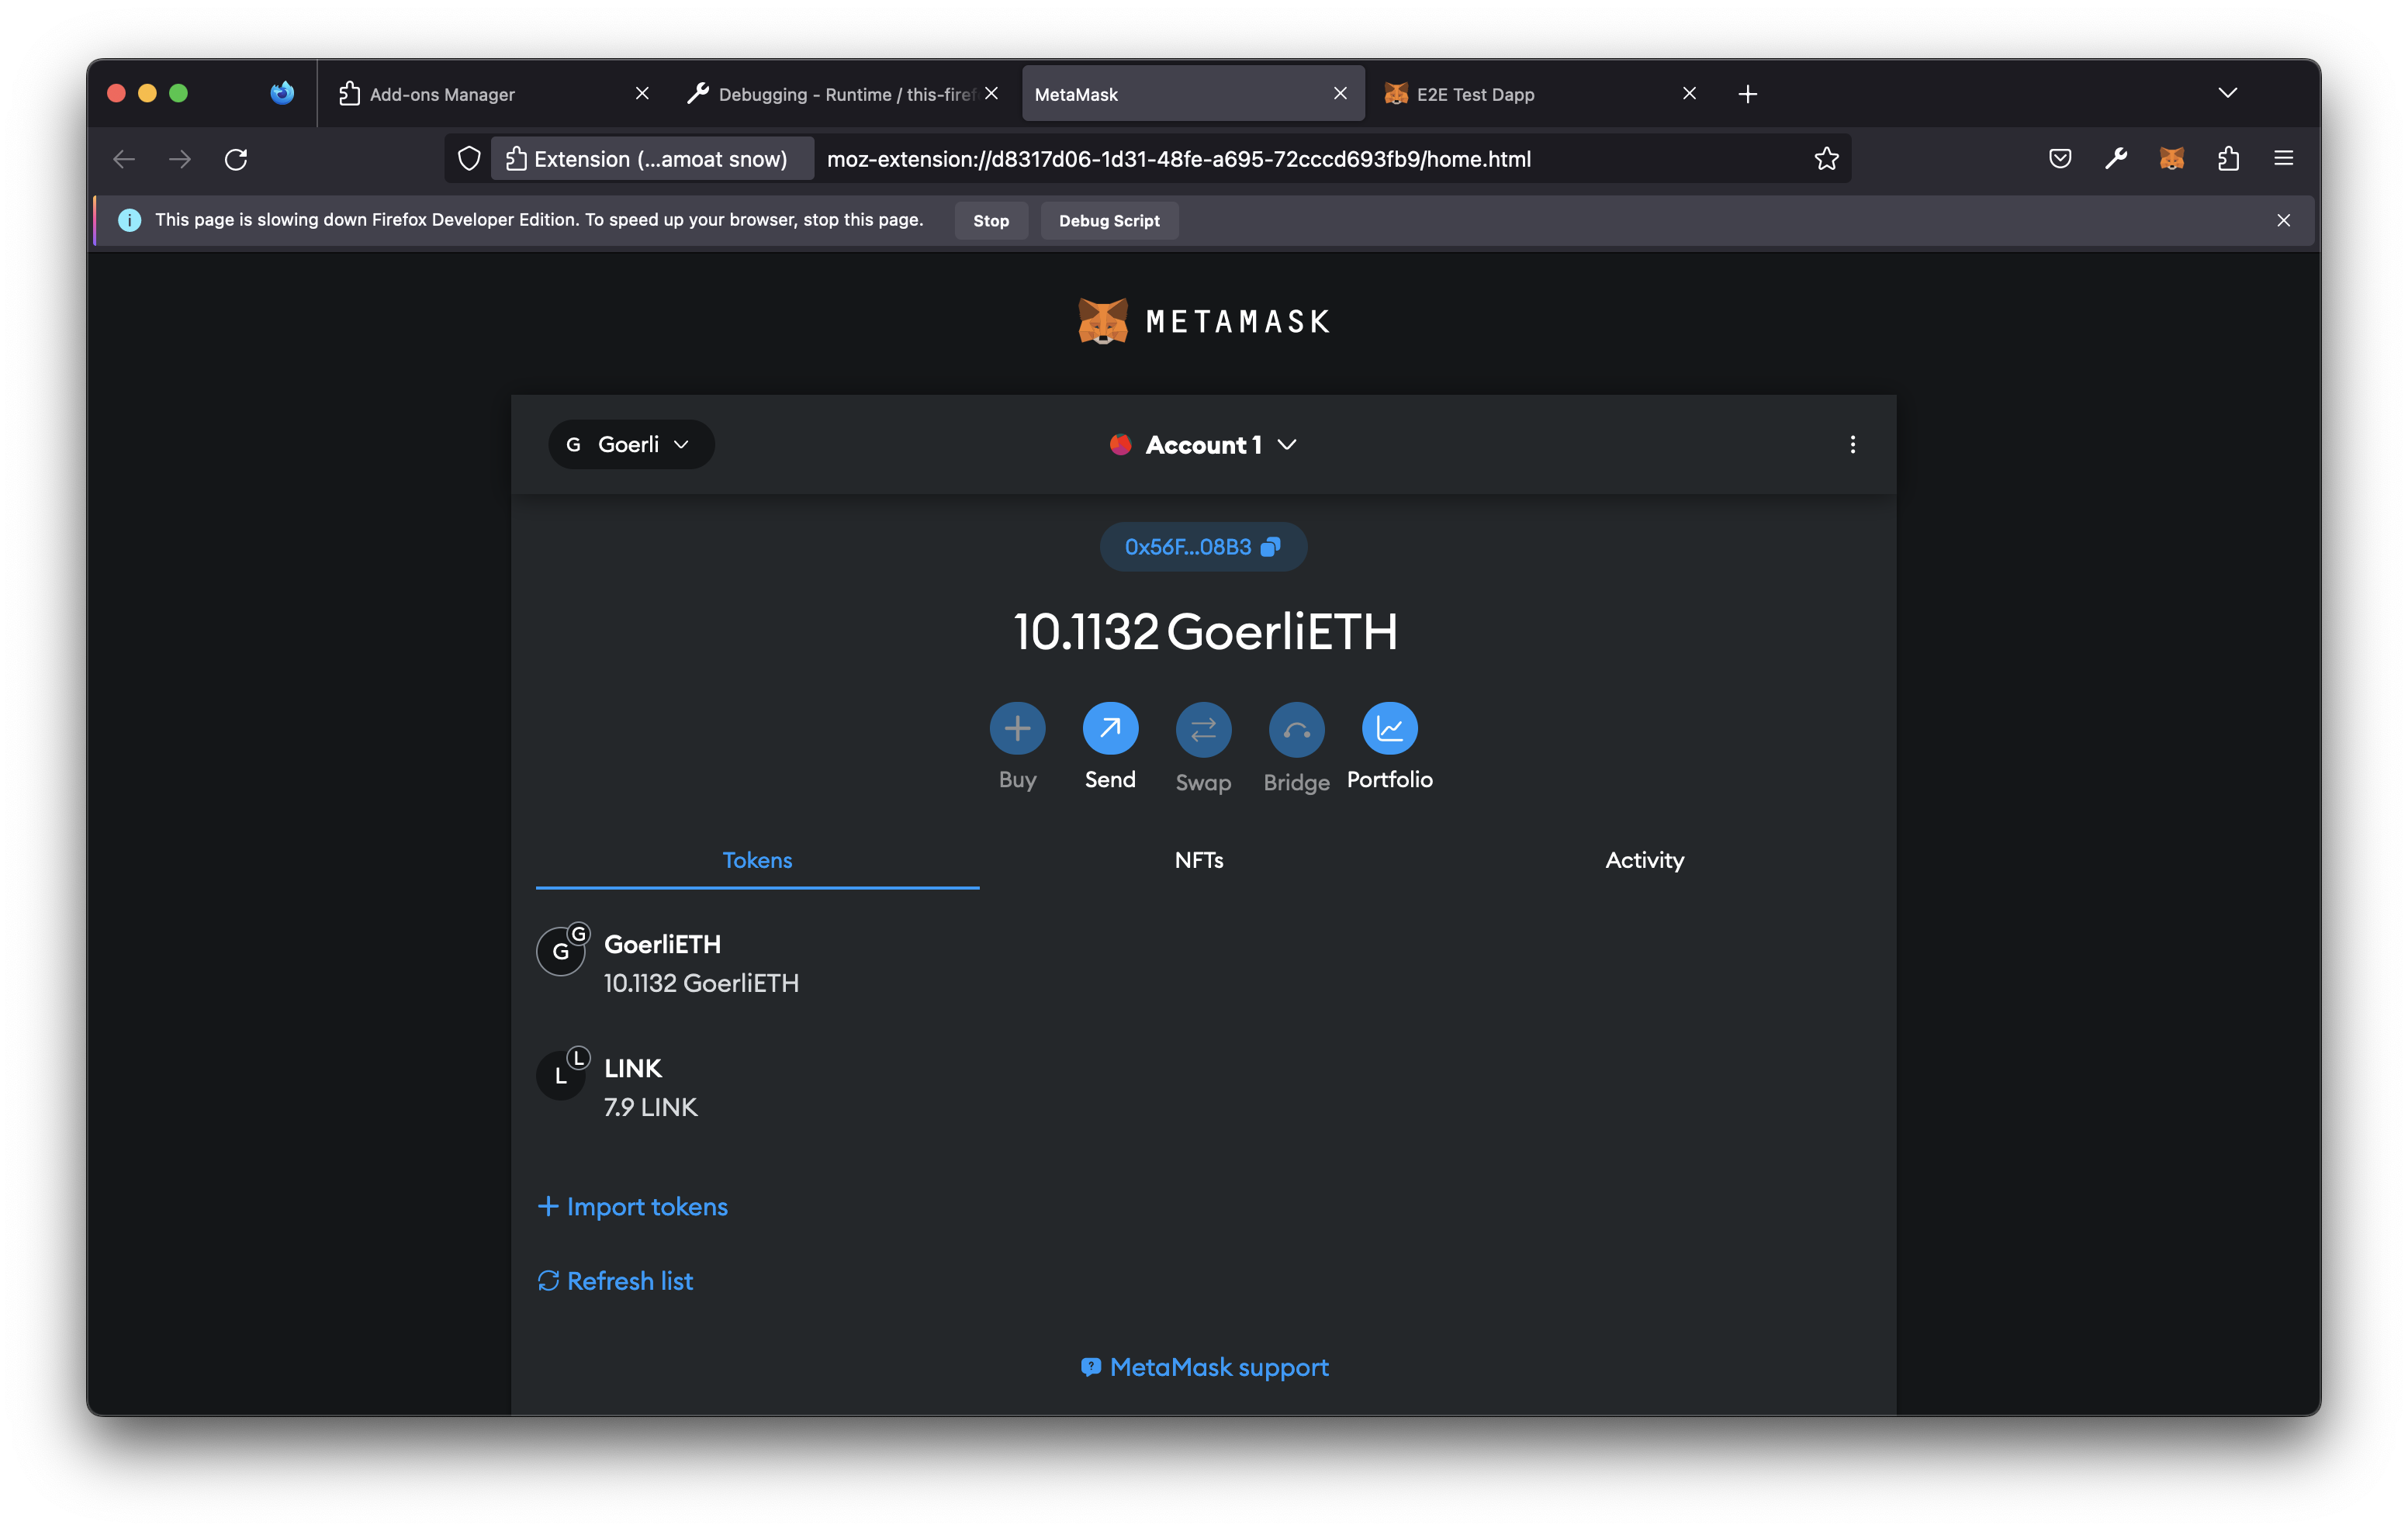The width and height of the screenshot is (2408, 1531).
Task: Close the Debugging Runtime tab
Action: 991,93
